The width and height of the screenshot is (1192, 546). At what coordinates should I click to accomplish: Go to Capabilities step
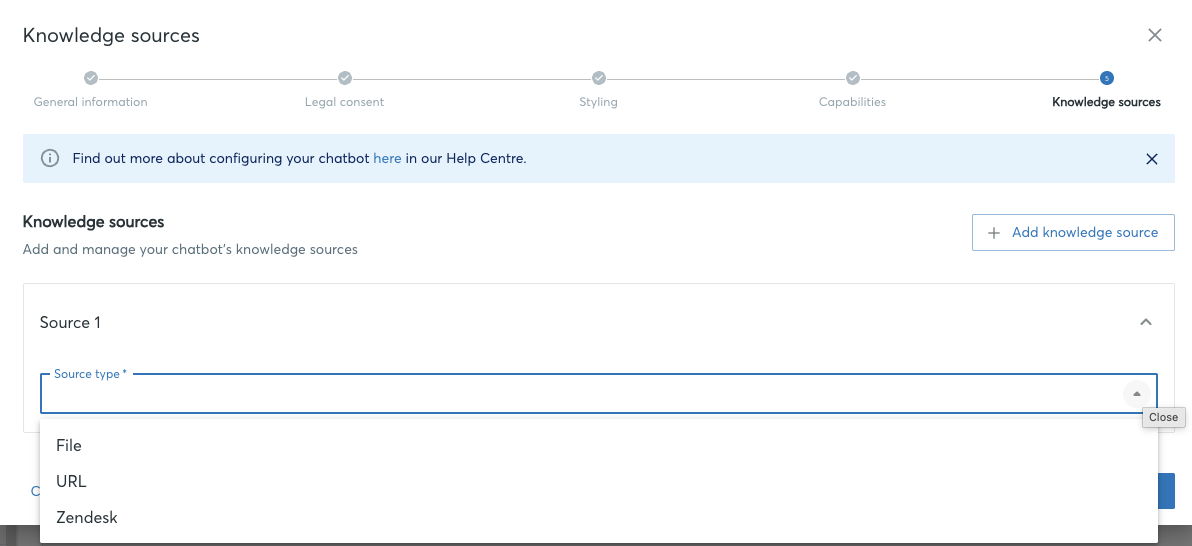pos(852,102)
